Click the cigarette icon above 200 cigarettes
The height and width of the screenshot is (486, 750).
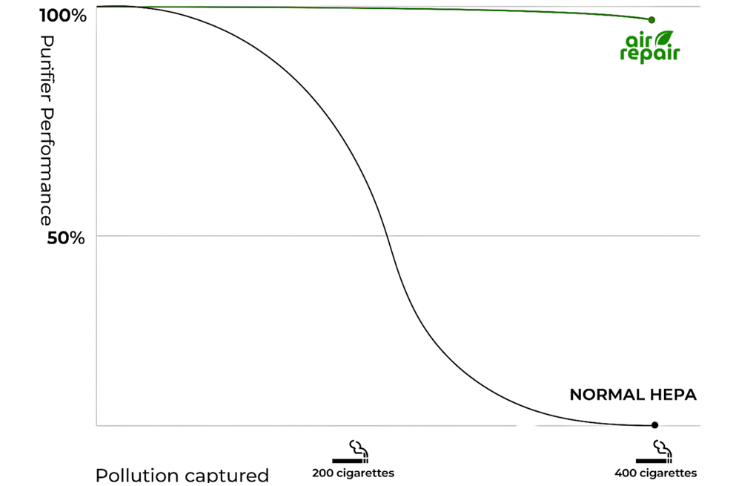point(353,450)
